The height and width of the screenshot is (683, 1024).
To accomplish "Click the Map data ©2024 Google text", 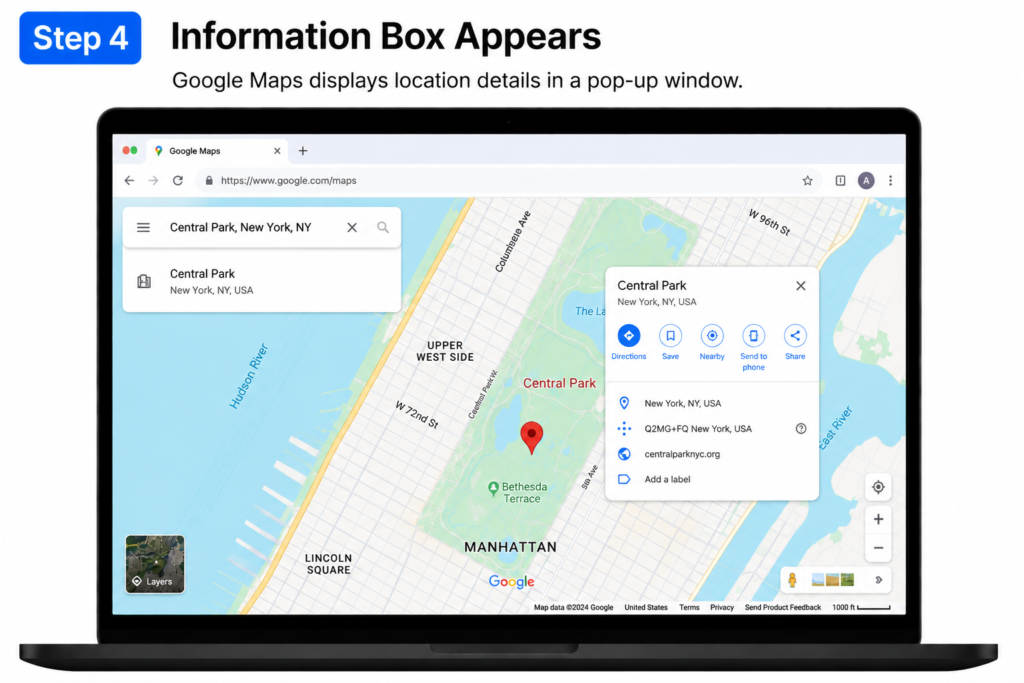I will point(573,607).
